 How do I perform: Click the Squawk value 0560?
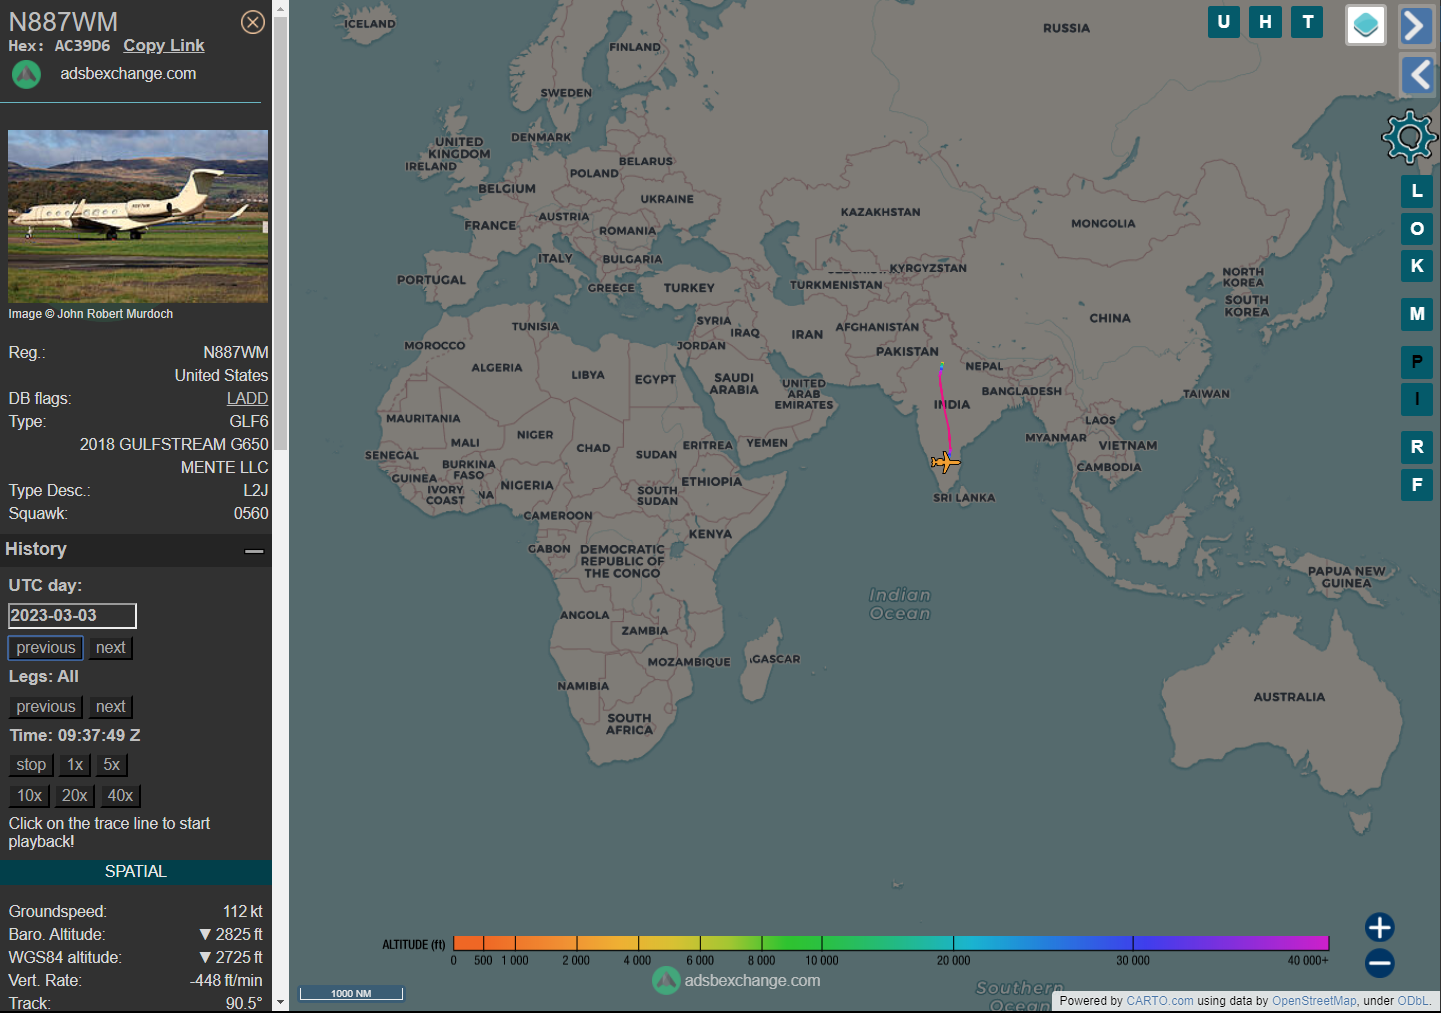click(251, 514)
